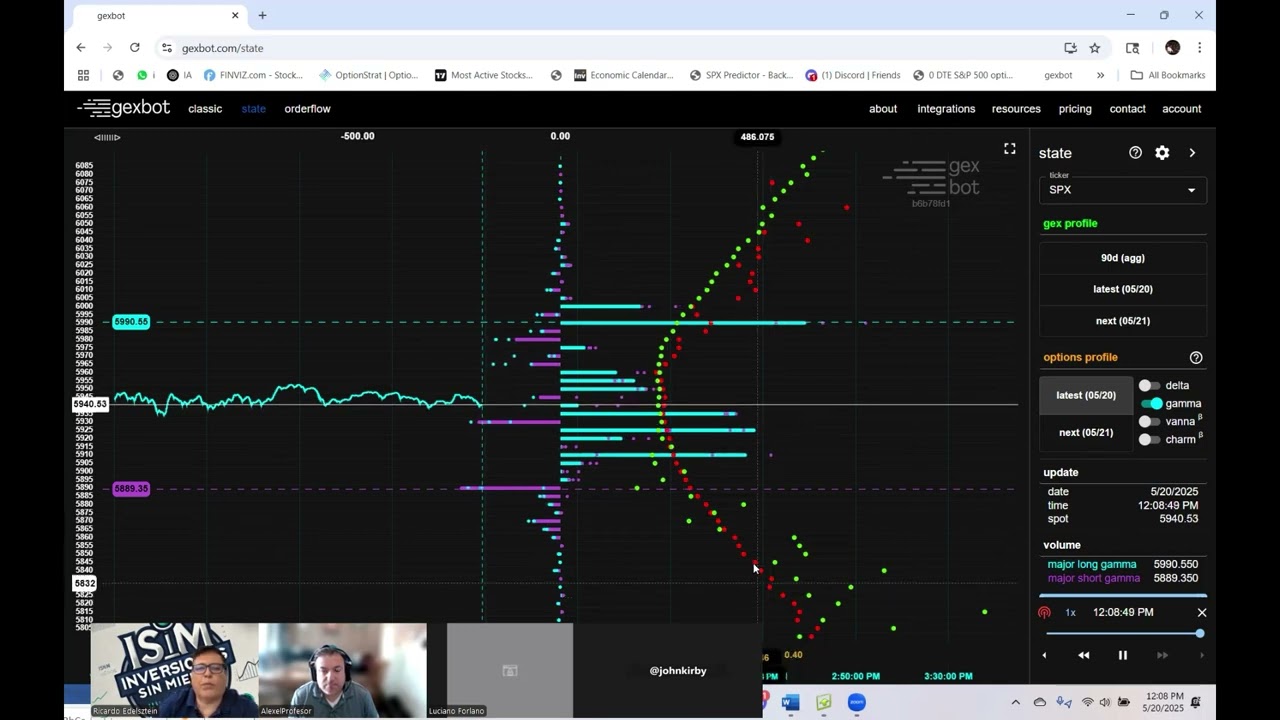Collapse the state side panel arrow

click(x=1192, y=153)
